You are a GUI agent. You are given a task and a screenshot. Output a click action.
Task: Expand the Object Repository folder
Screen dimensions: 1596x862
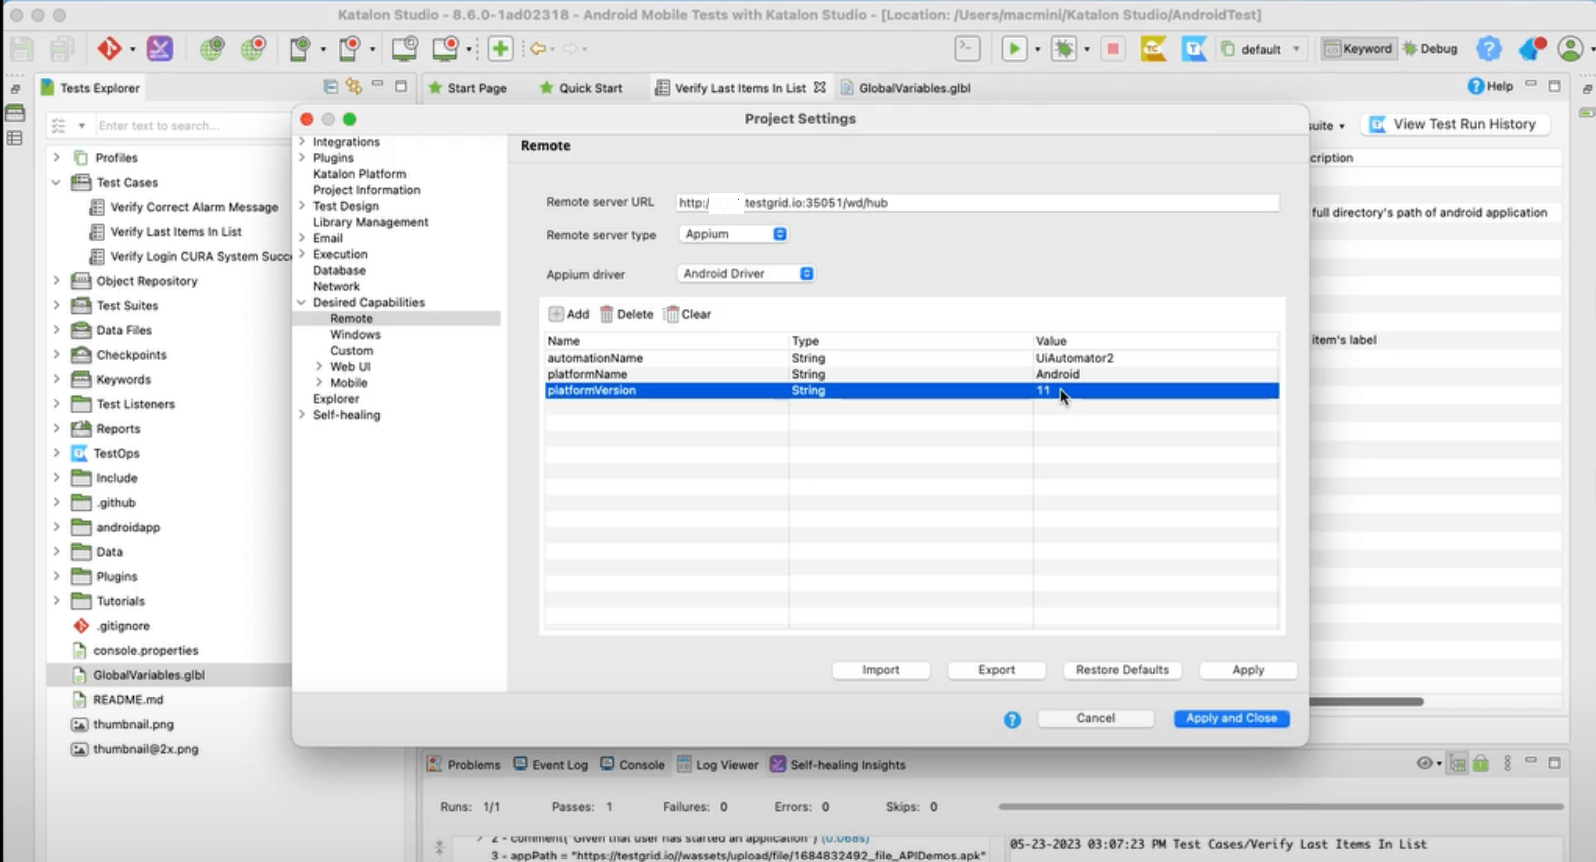click(57, 281)
